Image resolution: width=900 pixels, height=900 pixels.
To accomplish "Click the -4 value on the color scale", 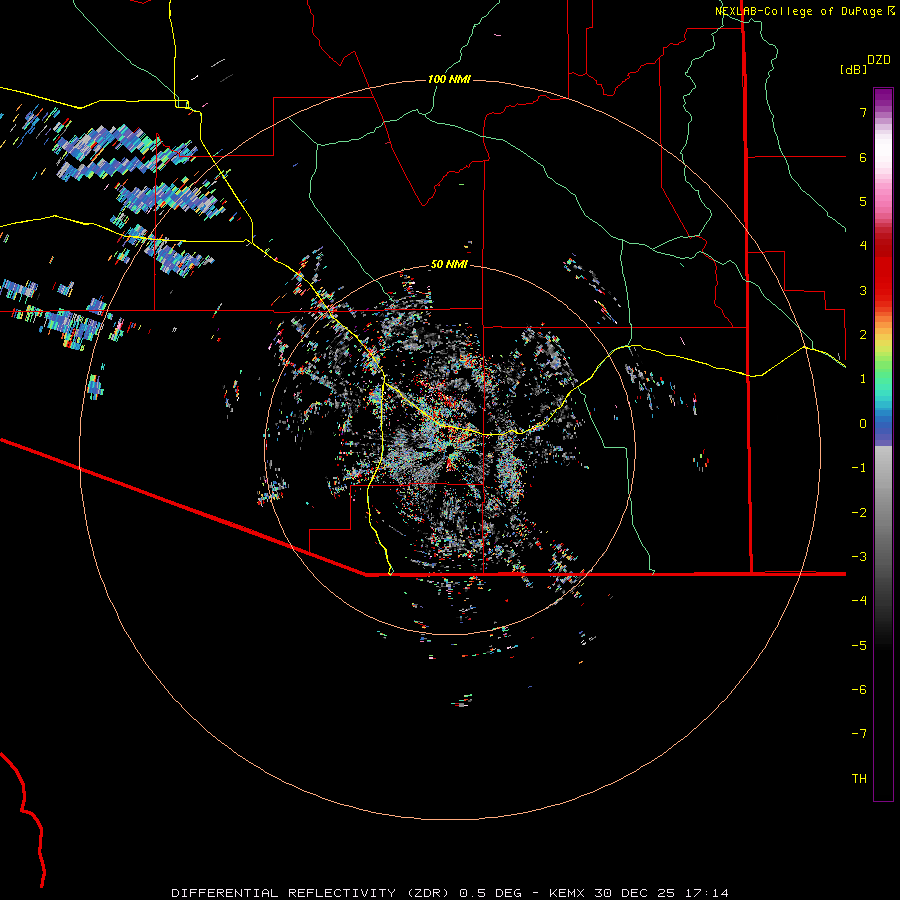I will (859, 601).
